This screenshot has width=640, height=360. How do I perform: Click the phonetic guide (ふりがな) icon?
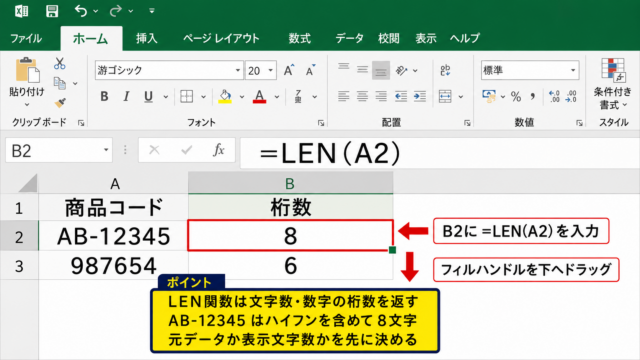click(298, 97)
